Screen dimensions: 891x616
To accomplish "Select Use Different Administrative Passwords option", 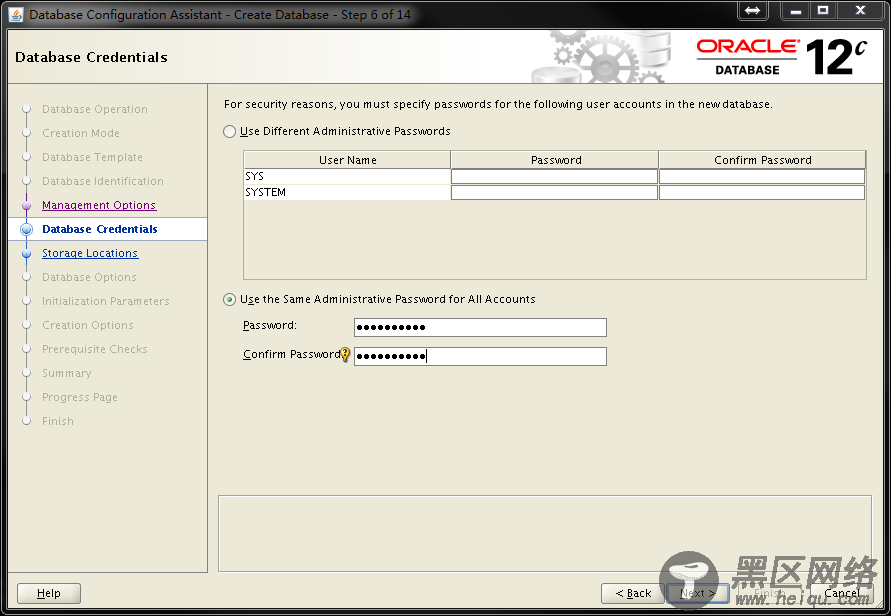I will [x=229, y=131].
